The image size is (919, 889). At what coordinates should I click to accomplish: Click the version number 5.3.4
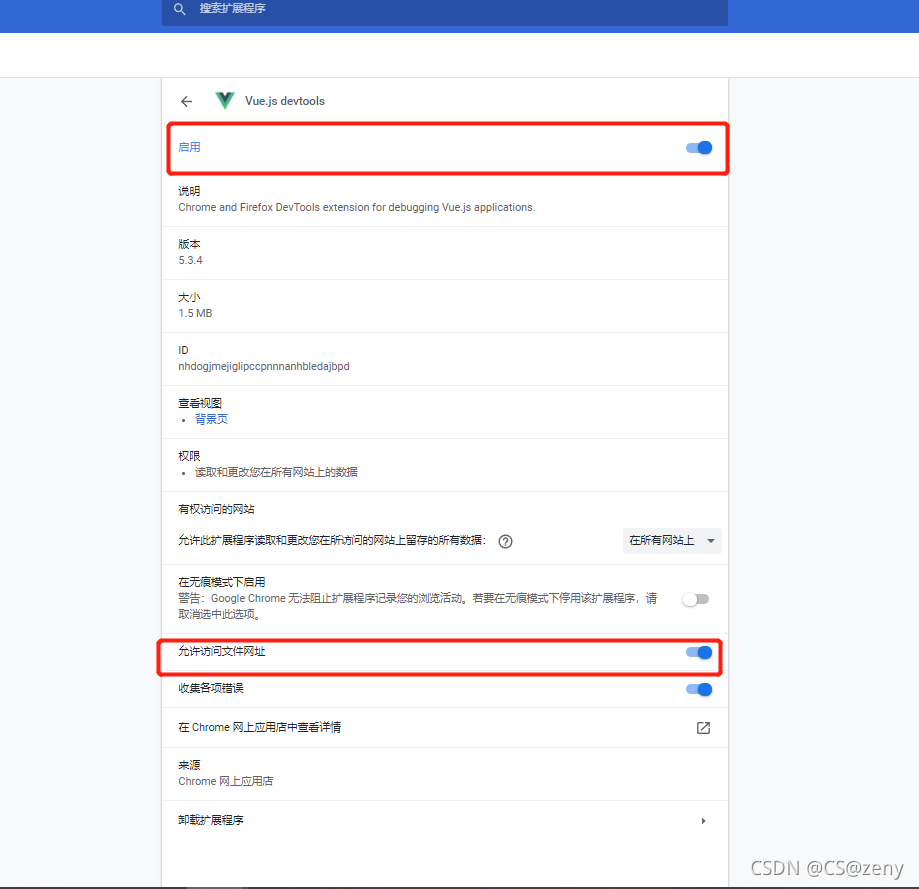190,260
